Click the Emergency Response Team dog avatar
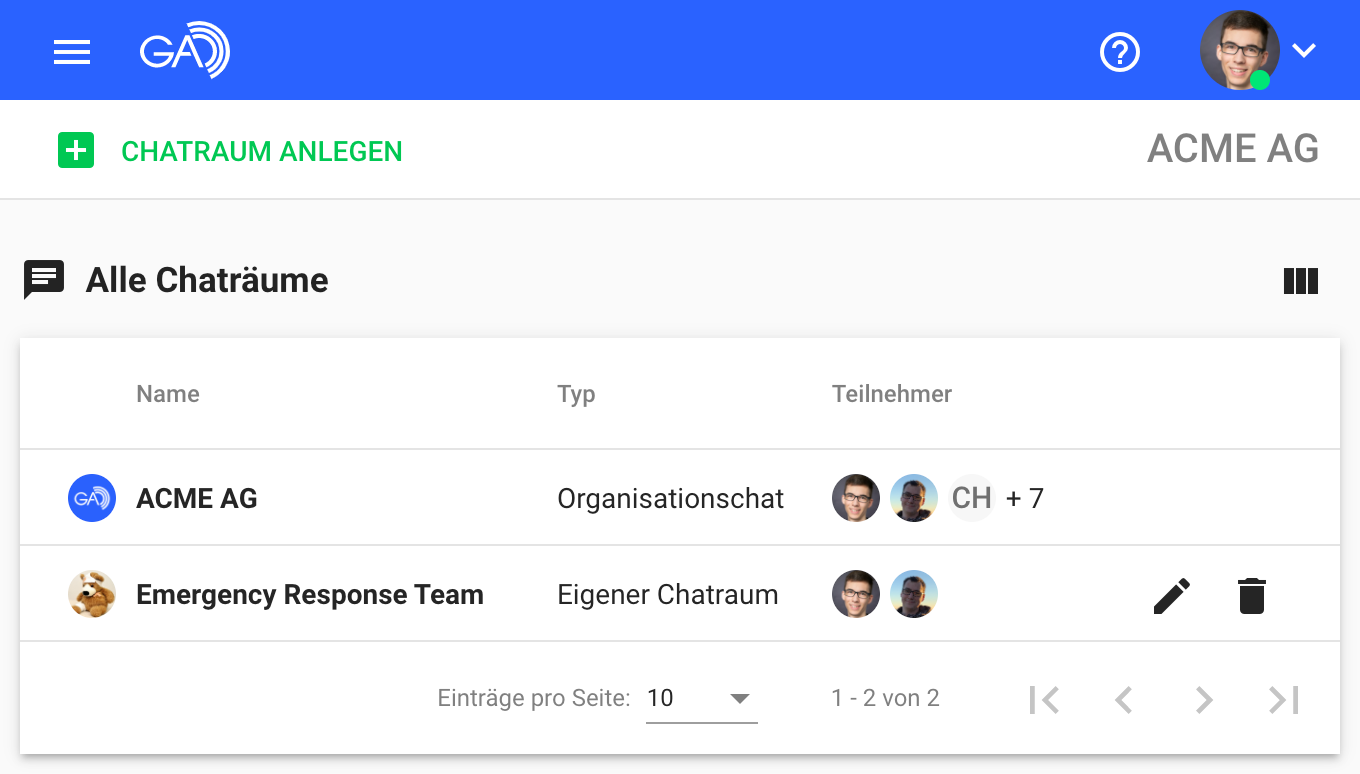This screenshot has width=1360, height=774. coord(91,593)
